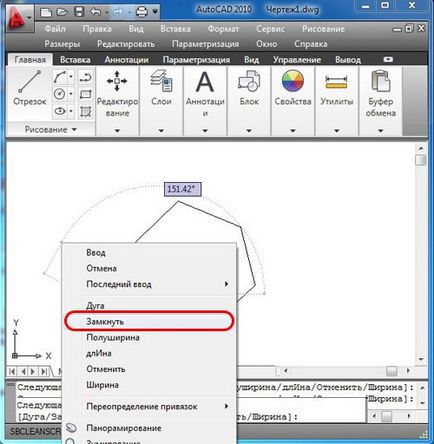The height and width of the screenshot is (444, 434).
Task: Click the command line scroll up arrow
Action: (422, 388)
